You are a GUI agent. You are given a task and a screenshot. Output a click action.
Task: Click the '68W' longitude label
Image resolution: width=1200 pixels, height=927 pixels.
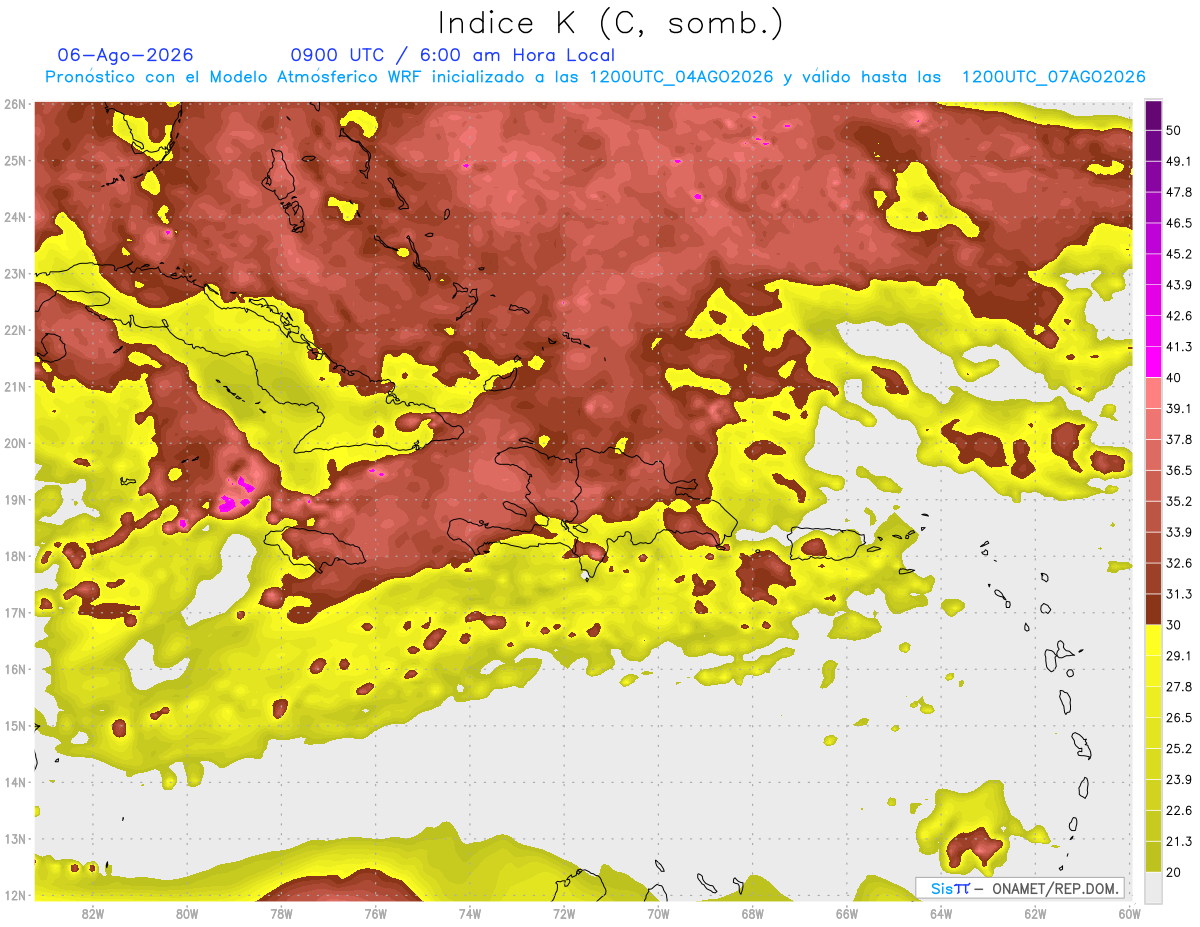point(752,914)
